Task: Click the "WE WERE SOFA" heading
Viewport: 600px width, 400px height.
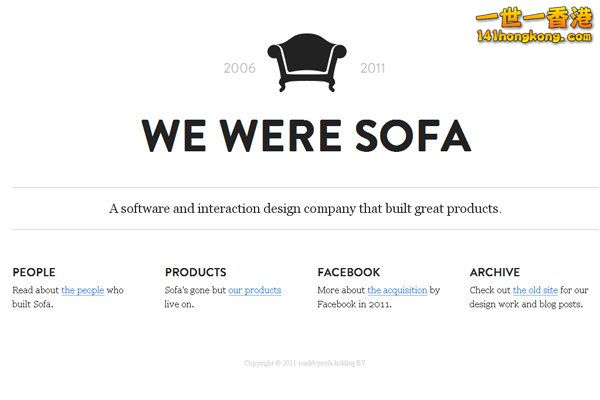Action: 306,135
